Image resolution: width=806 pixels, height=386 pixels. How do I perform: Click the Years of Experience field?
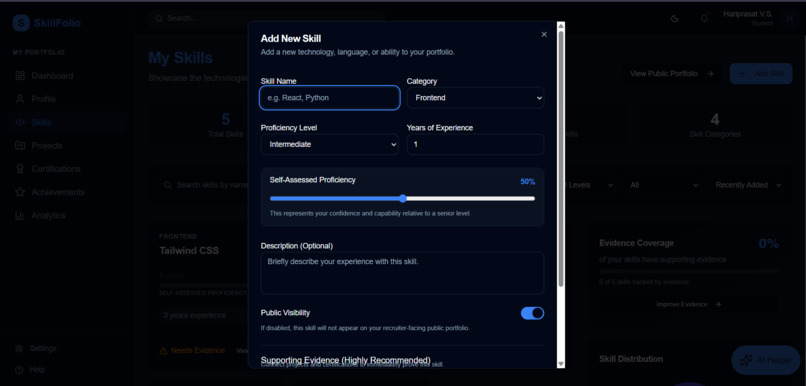[x=475, y=144]
